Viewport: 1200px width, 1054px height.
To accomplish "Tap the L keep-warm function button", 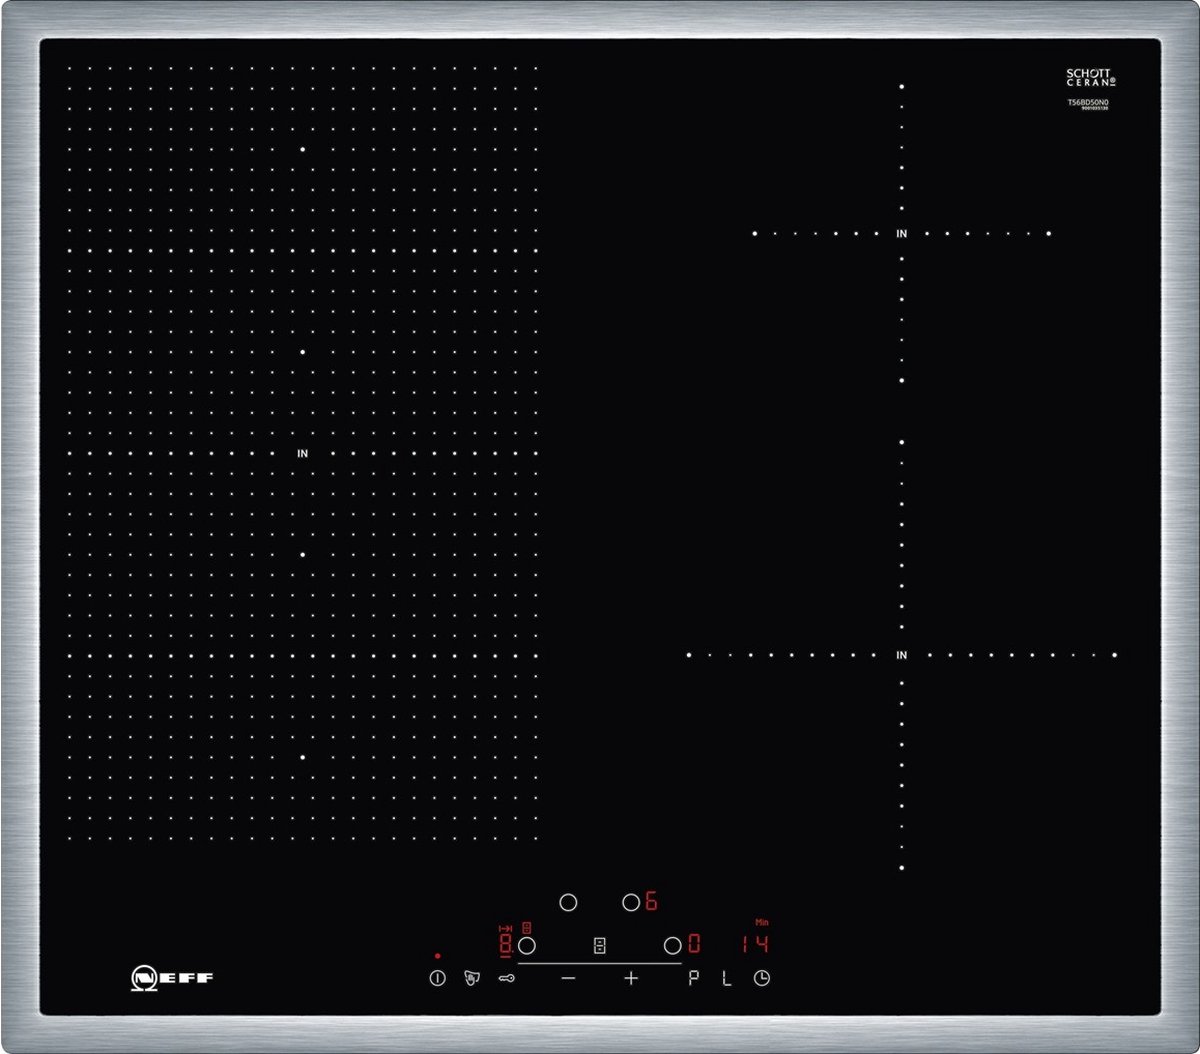I will (727, 979).
